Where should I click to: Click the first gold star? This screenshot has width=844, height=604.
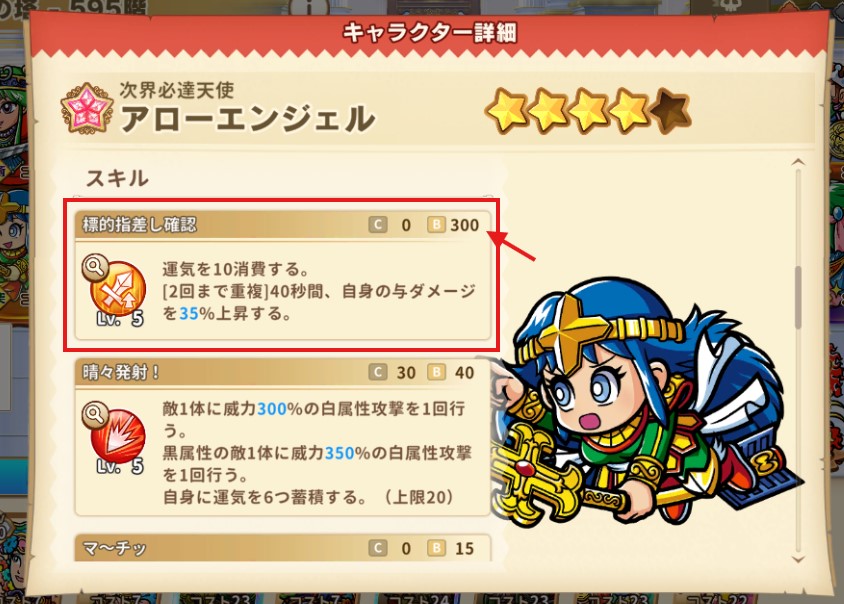coord(506,111)
